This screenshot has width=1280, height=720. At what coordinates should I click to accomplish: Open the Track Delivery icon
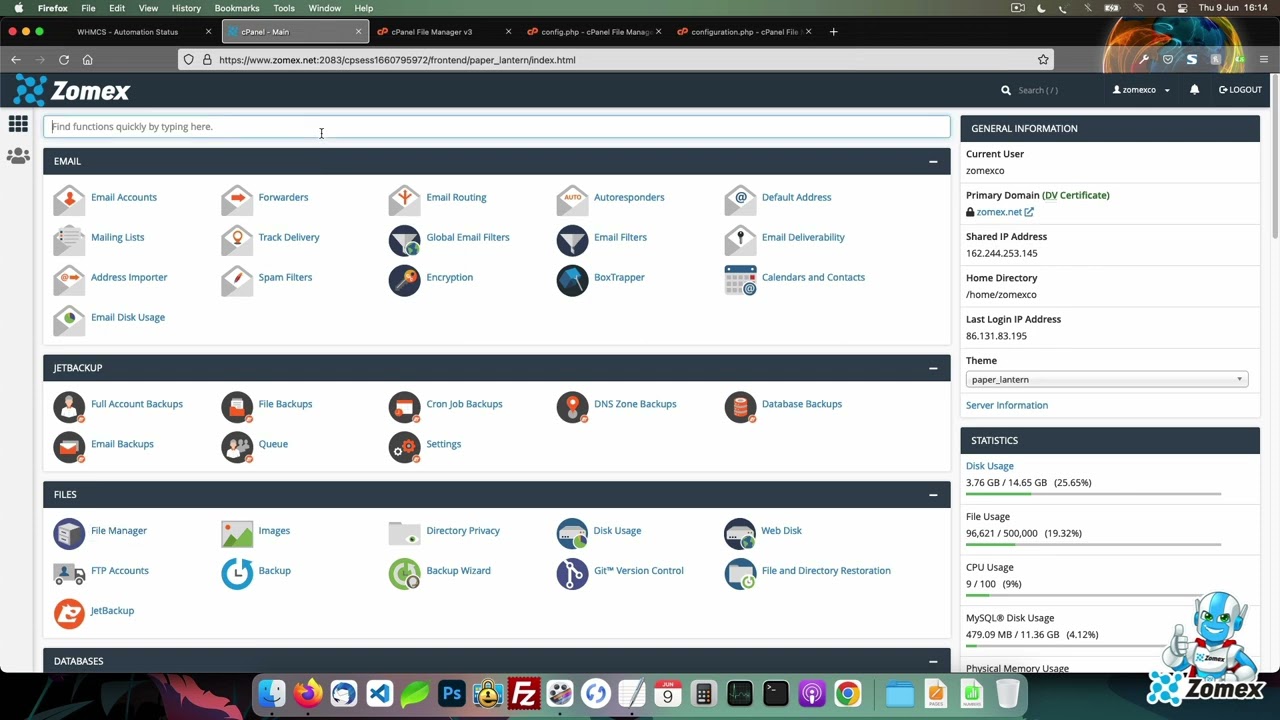237,239
